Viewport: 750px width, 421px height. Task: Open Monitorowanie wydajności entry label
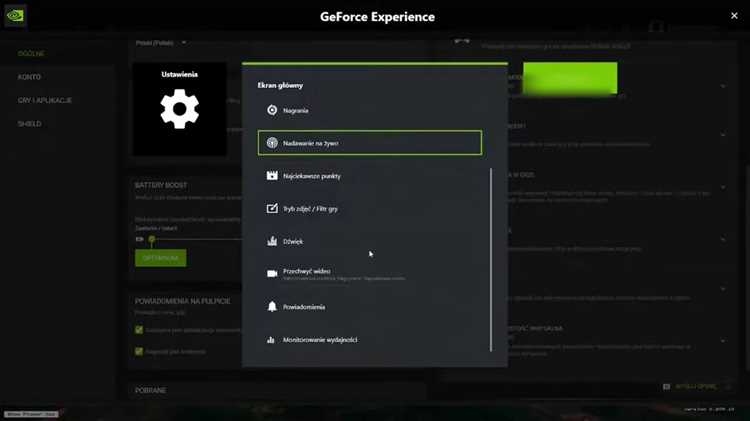[320, 340]
